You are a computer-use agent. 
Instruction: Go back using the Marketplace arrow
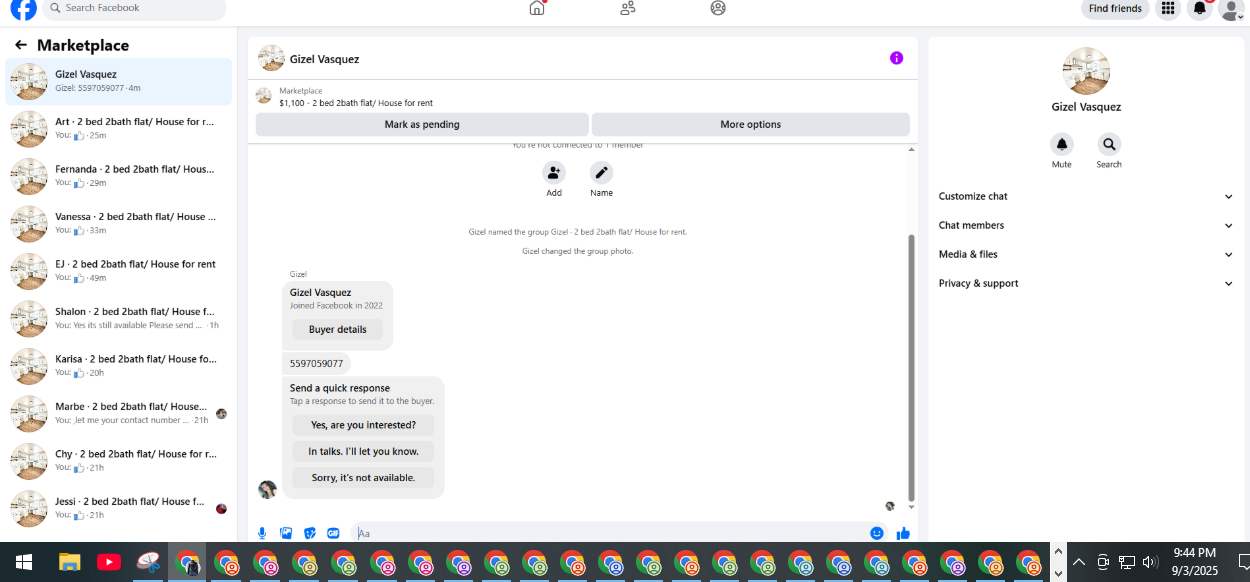coord(20,45)
